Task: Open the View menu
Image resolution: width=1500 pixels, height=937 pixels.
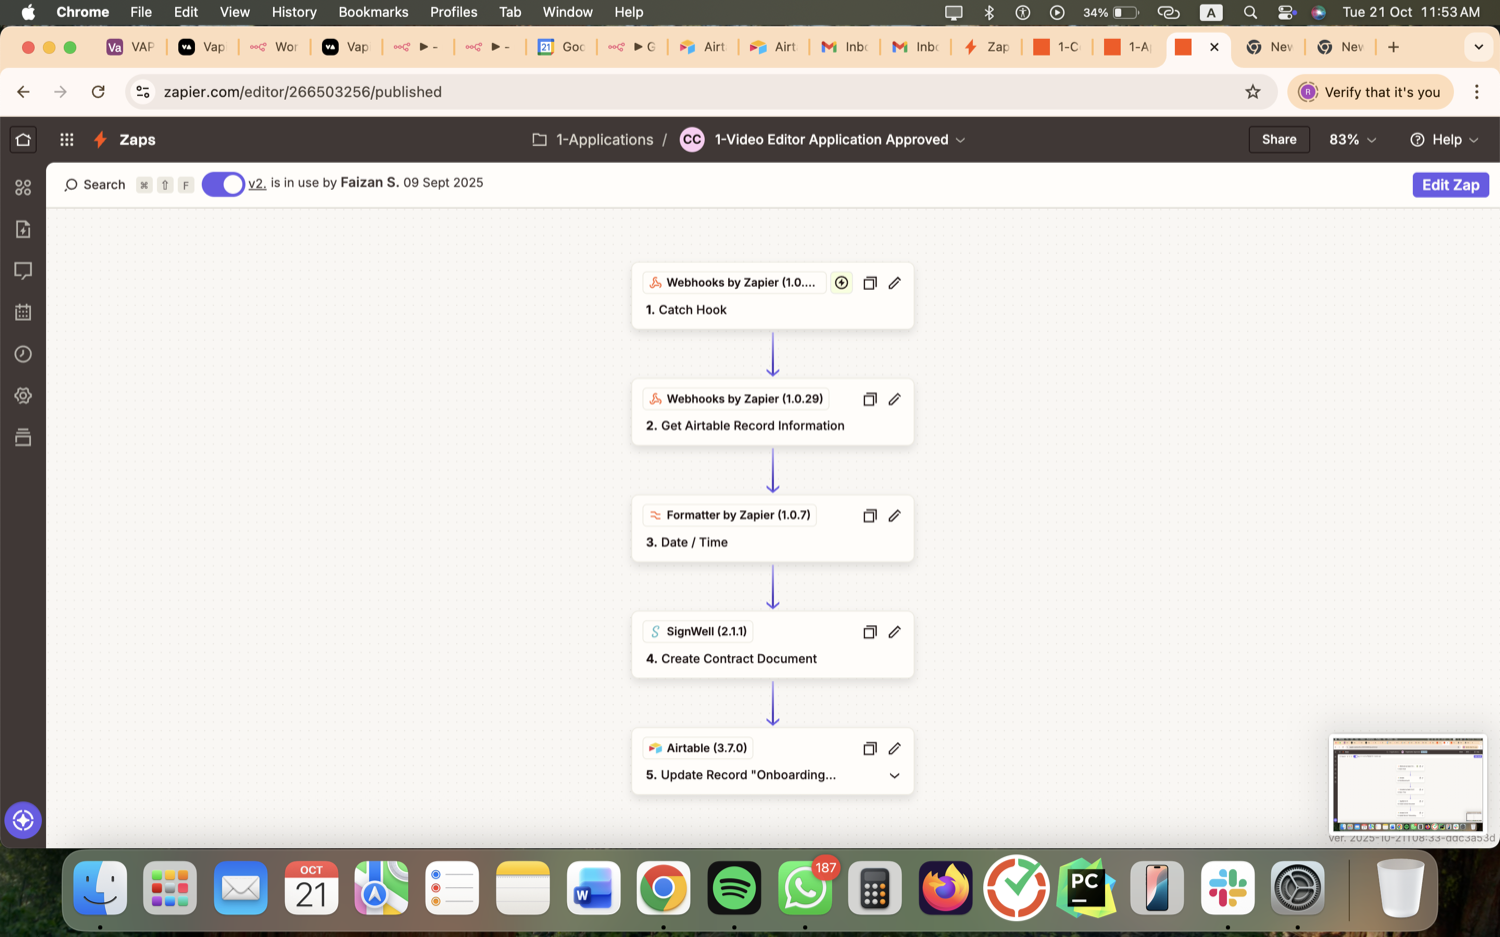Action: pos(235,12)
